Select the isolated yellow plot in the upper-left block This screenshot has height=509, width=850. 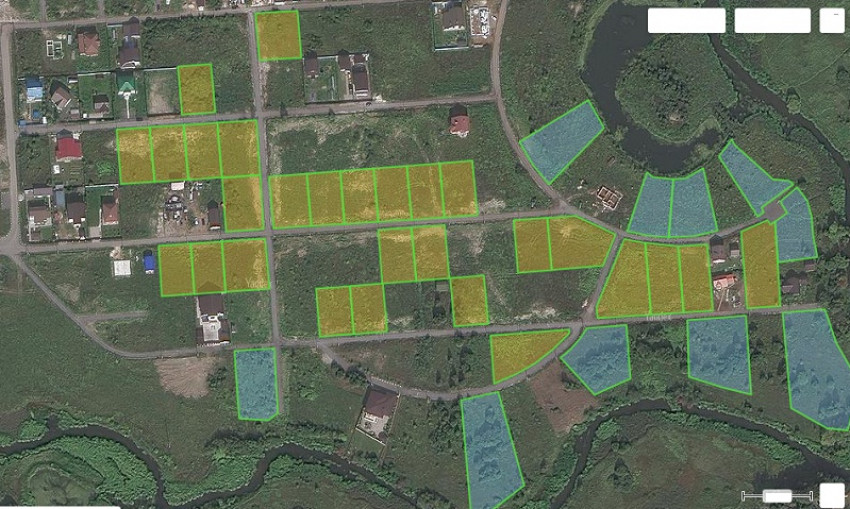coord(196,89)
